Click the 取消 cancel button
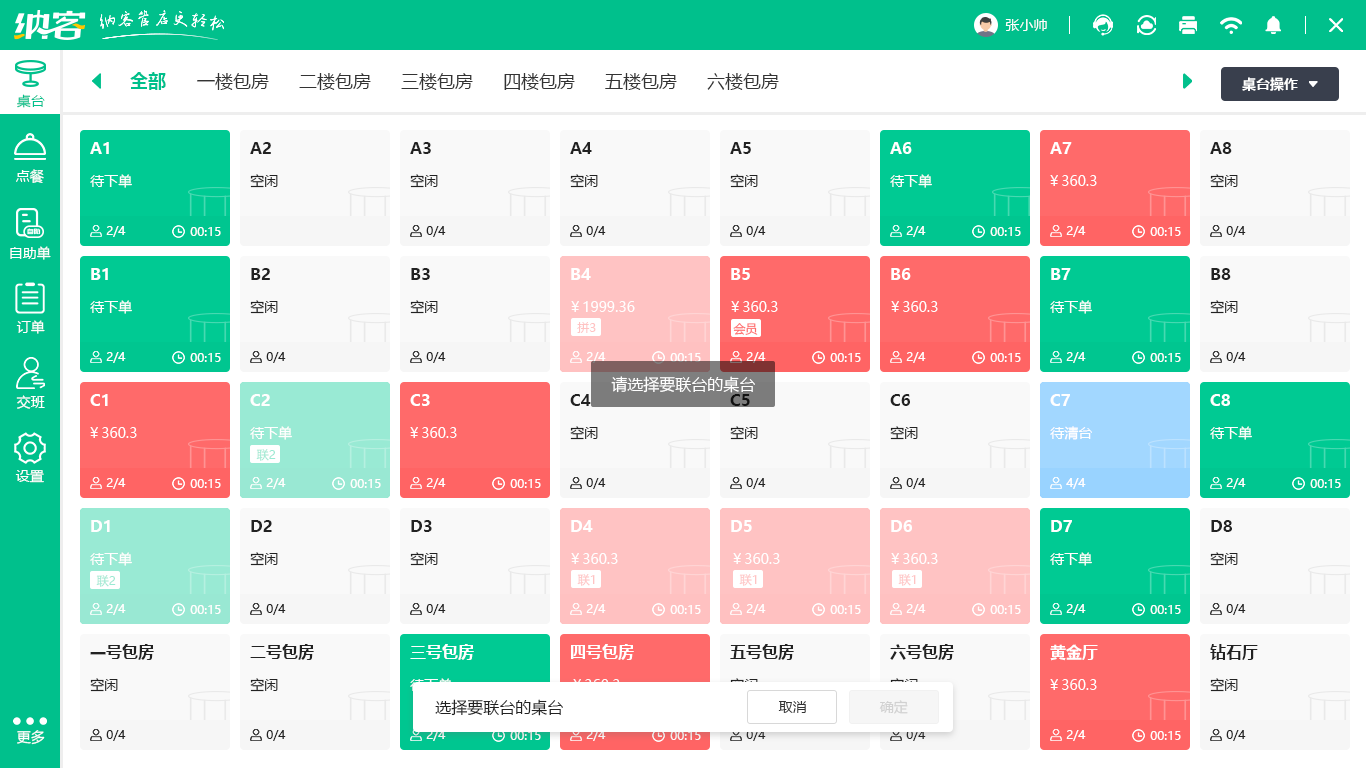 coord(792,707)
